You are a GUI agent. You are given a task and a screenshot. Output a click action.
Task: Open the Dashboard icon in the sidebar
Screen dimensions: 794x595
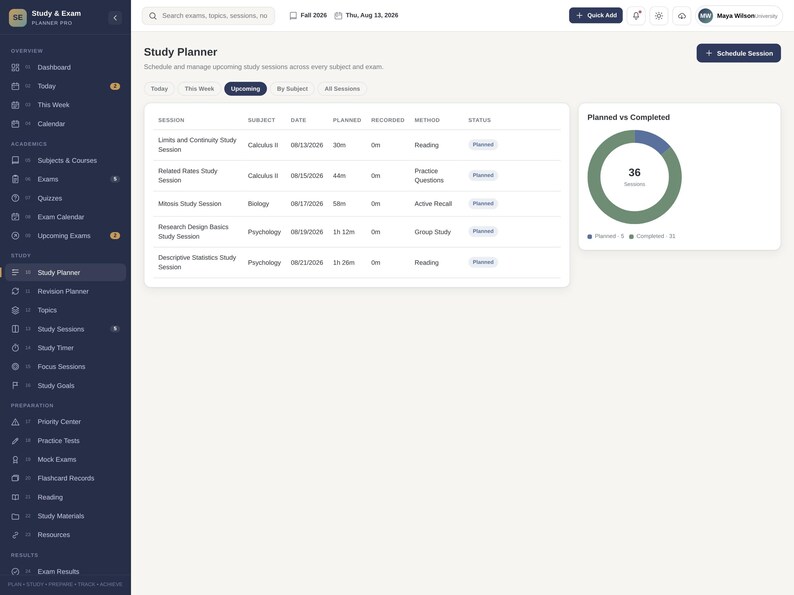15,67
